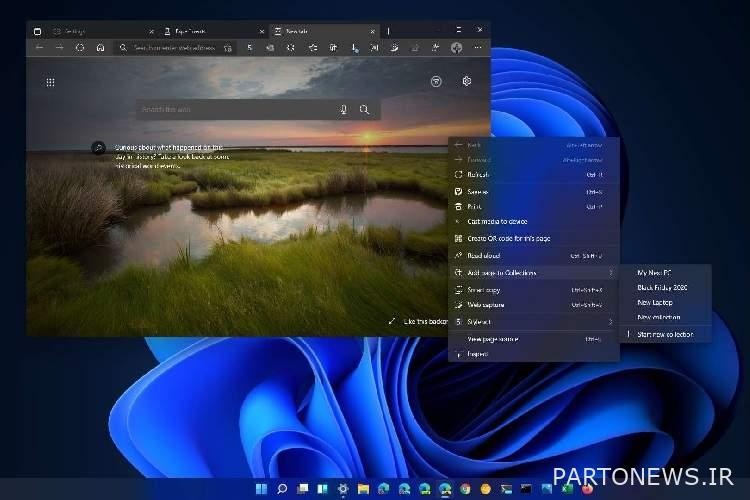Viewport: 750px width, 500px height.
Task: Open the tab actions menu icon
Action: [x=37, y=32]
